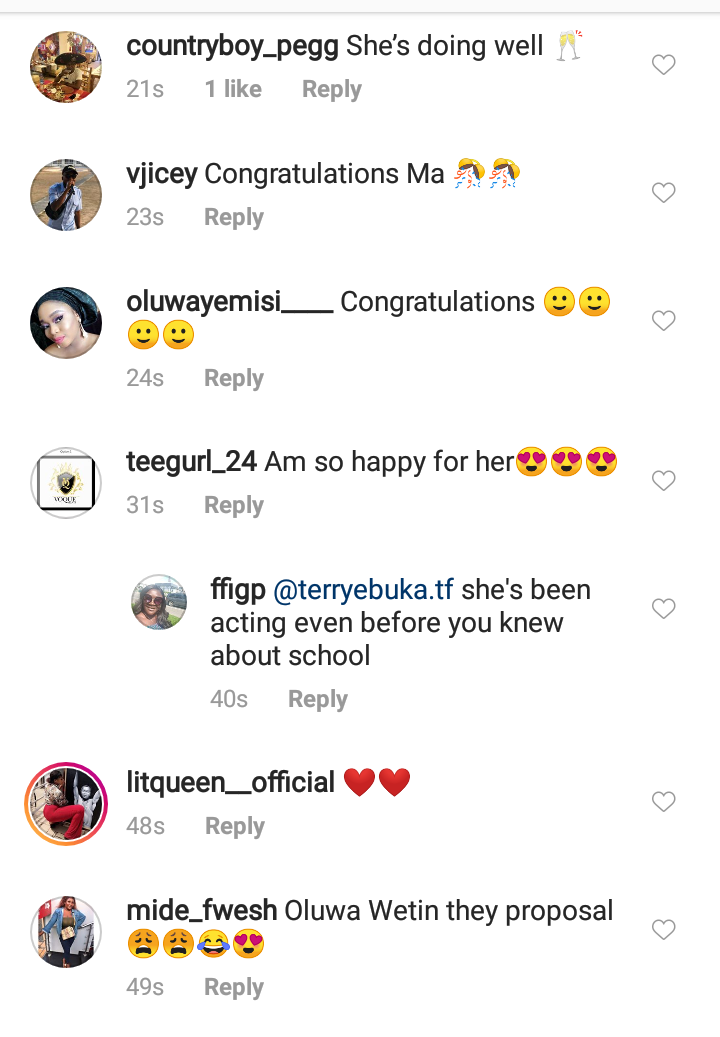Reply to countryboy_pegg's comment
720x1037 pixels.
[x=331, y=90]
